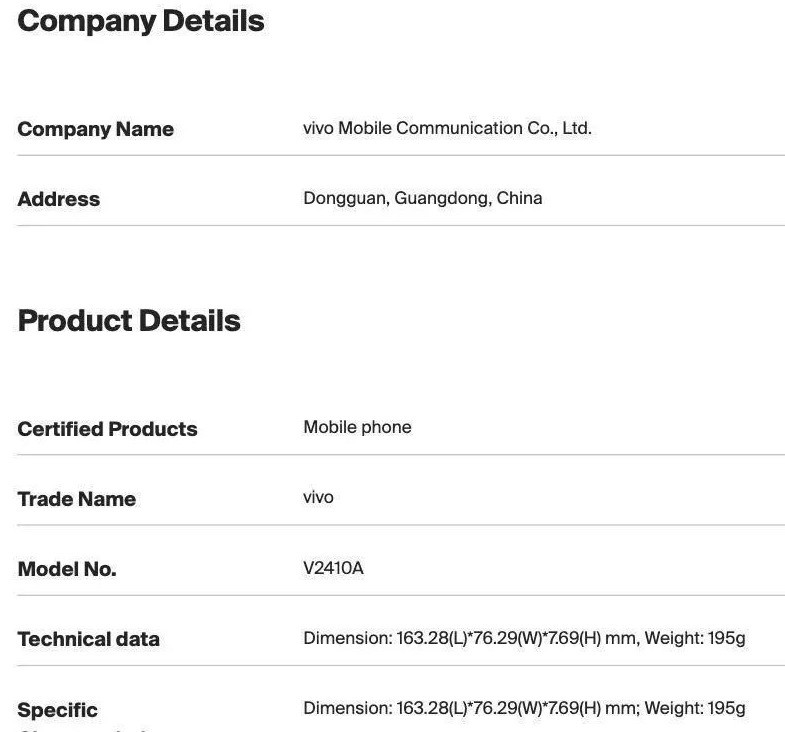The image size is (785, 732).
Task: Click Weight: 195g in Specific row
Action: coord(695,708)
